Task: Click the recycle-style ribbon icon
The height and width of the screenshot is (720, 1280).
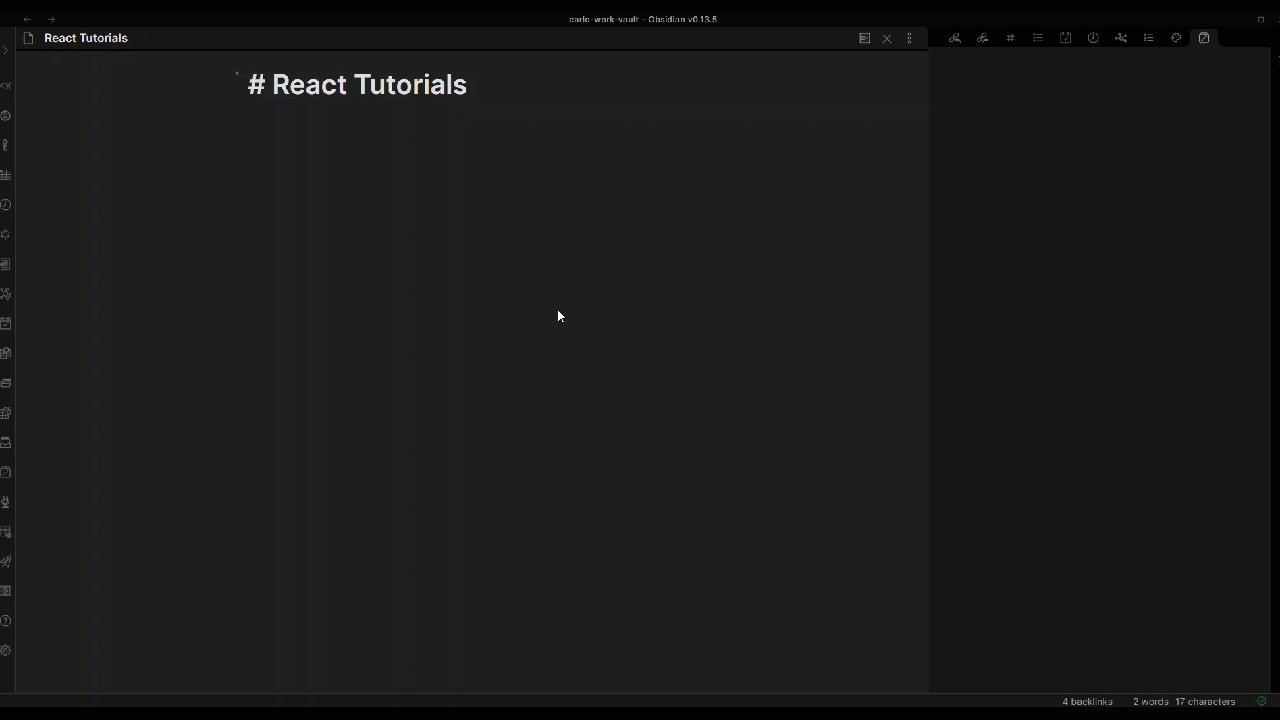Action: [x=5, y=235]
